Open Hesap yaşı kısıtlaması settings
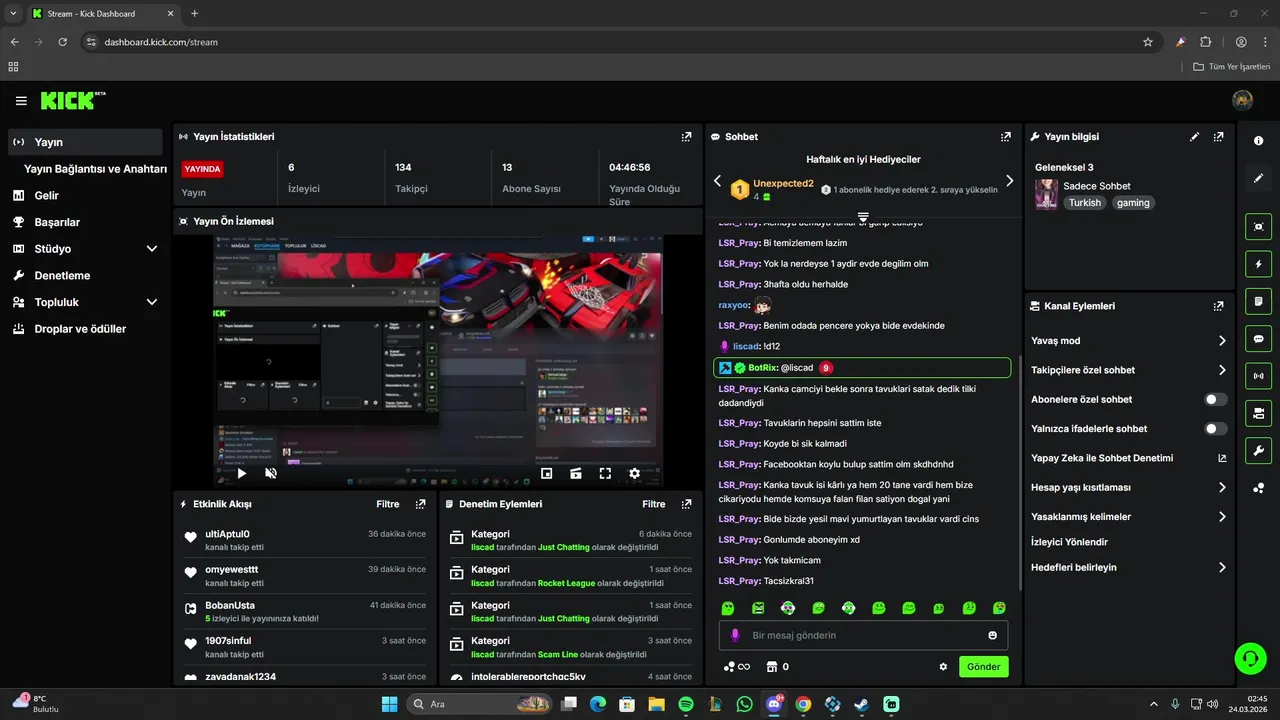Image resolution: width=1280 pixels, height=720 pixels. pyautogui.click(x=1129, y=488)
